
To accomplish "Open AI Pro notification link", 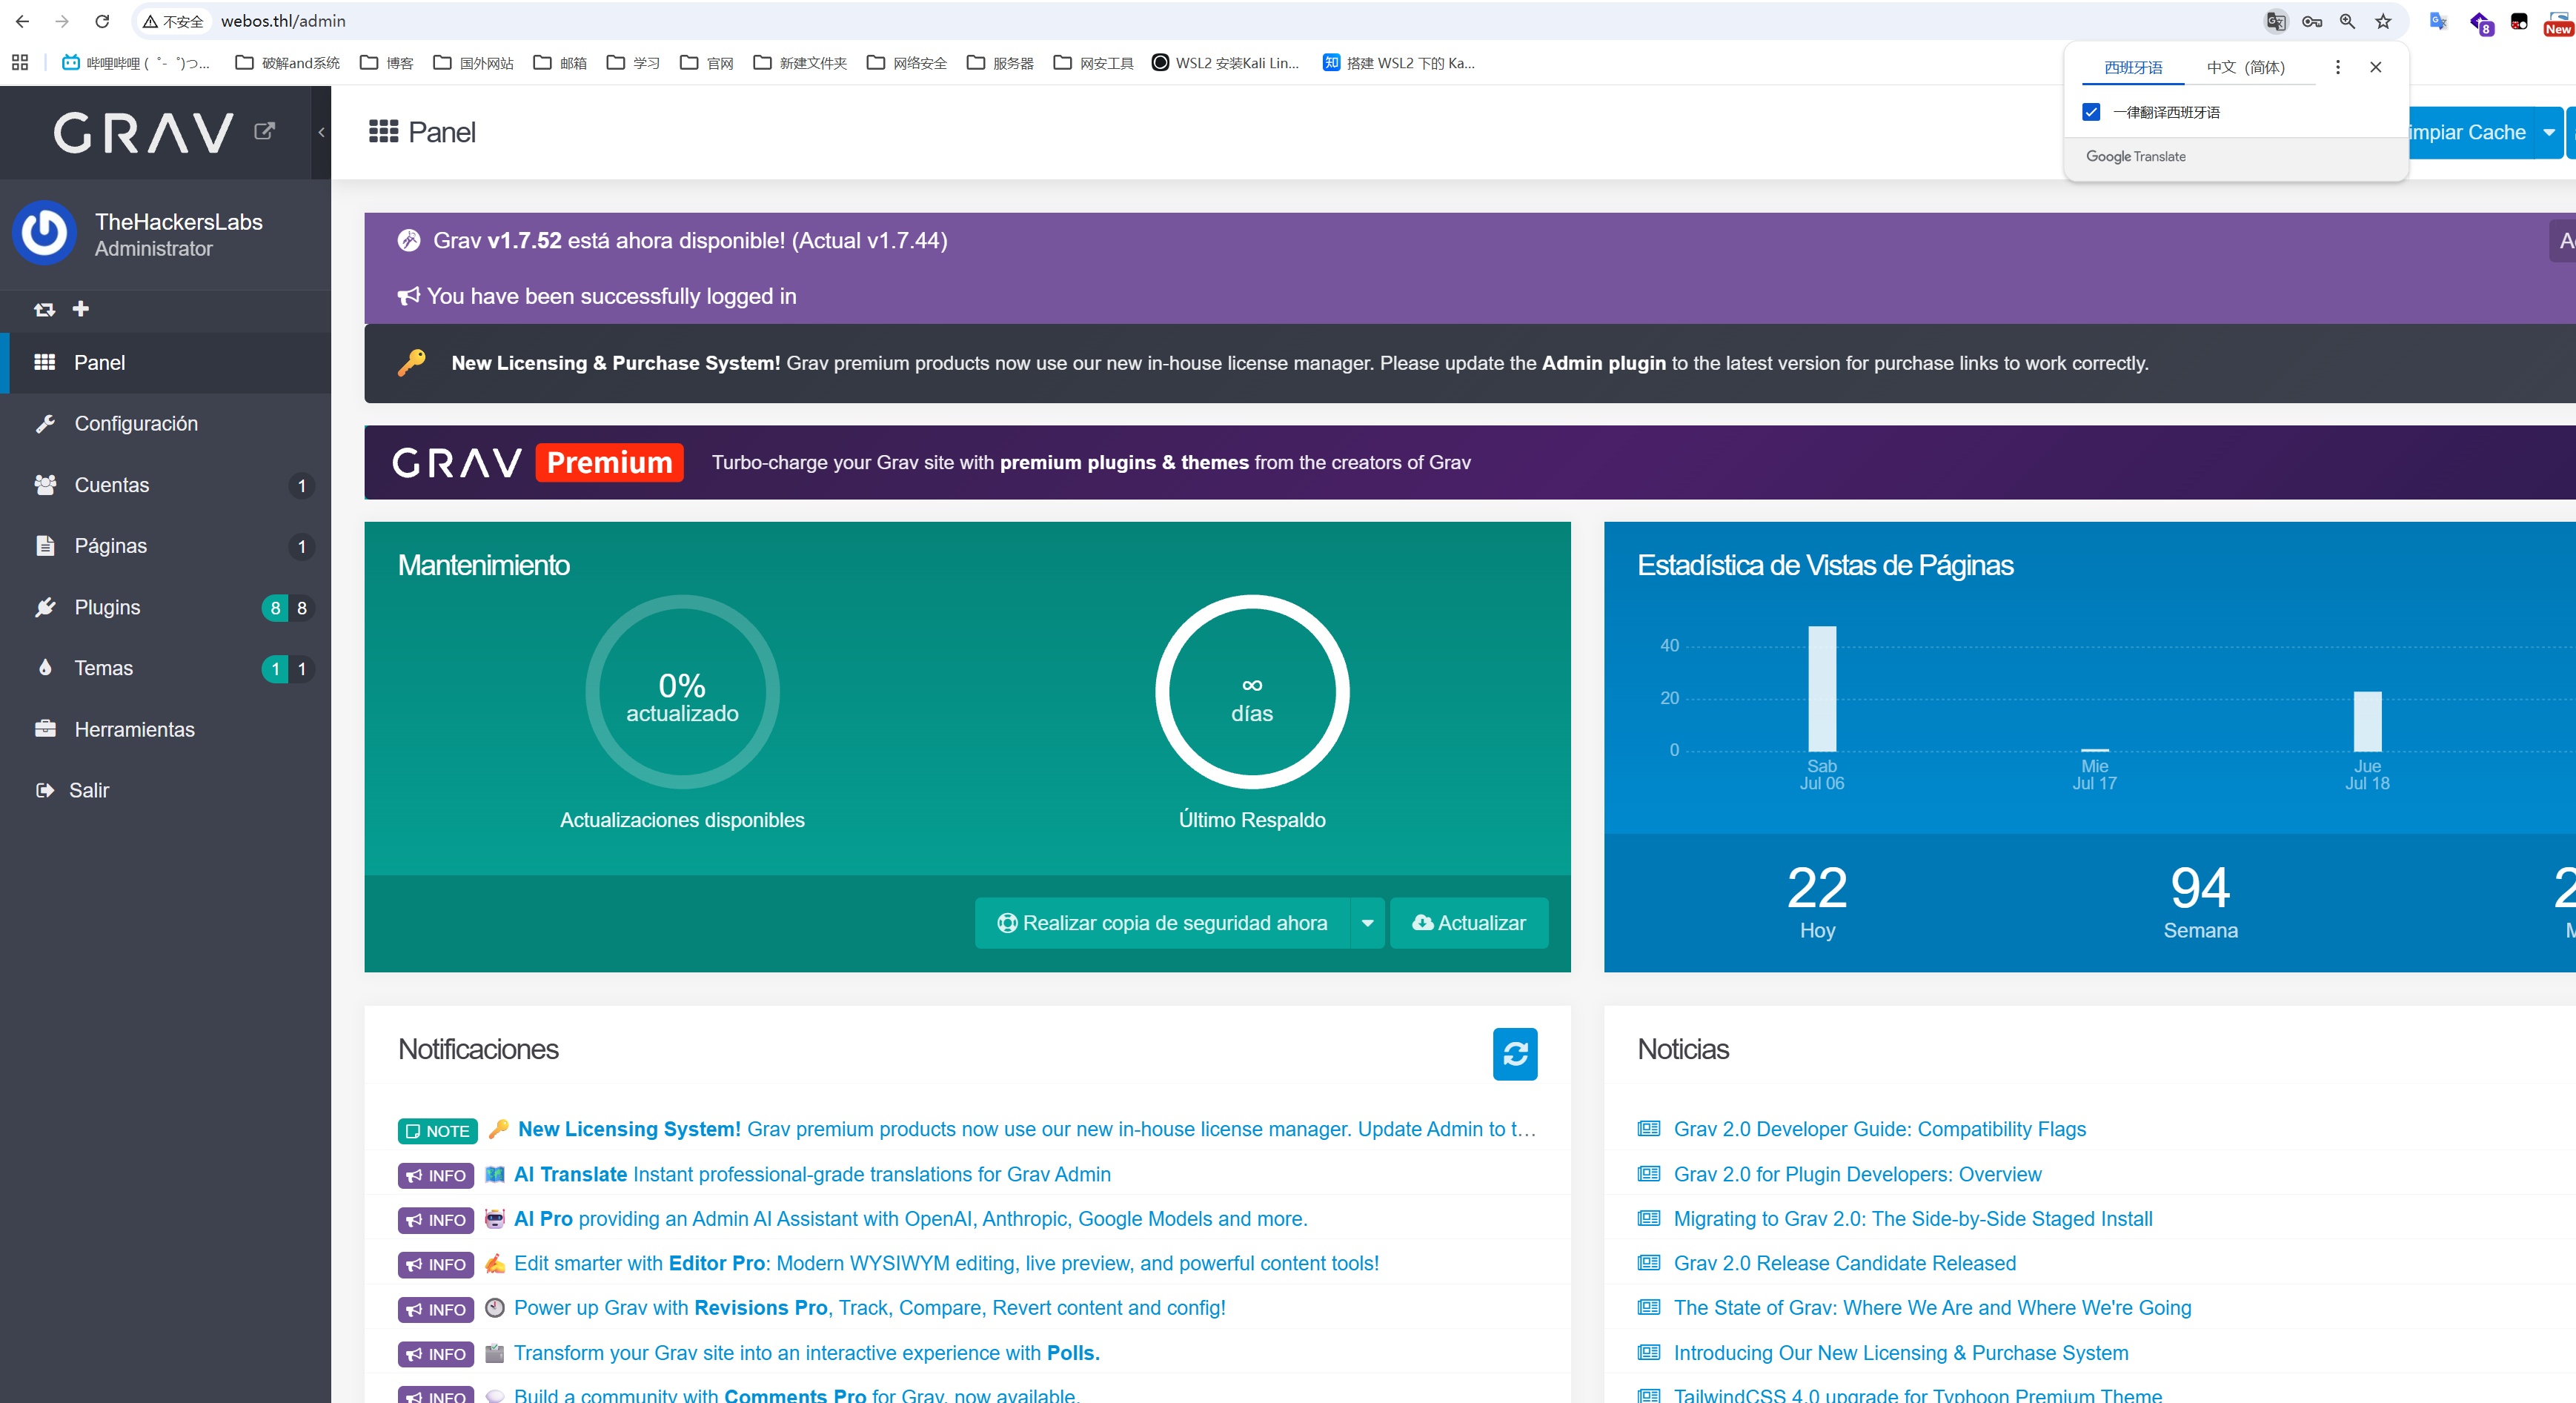I will coord(910,1219).
